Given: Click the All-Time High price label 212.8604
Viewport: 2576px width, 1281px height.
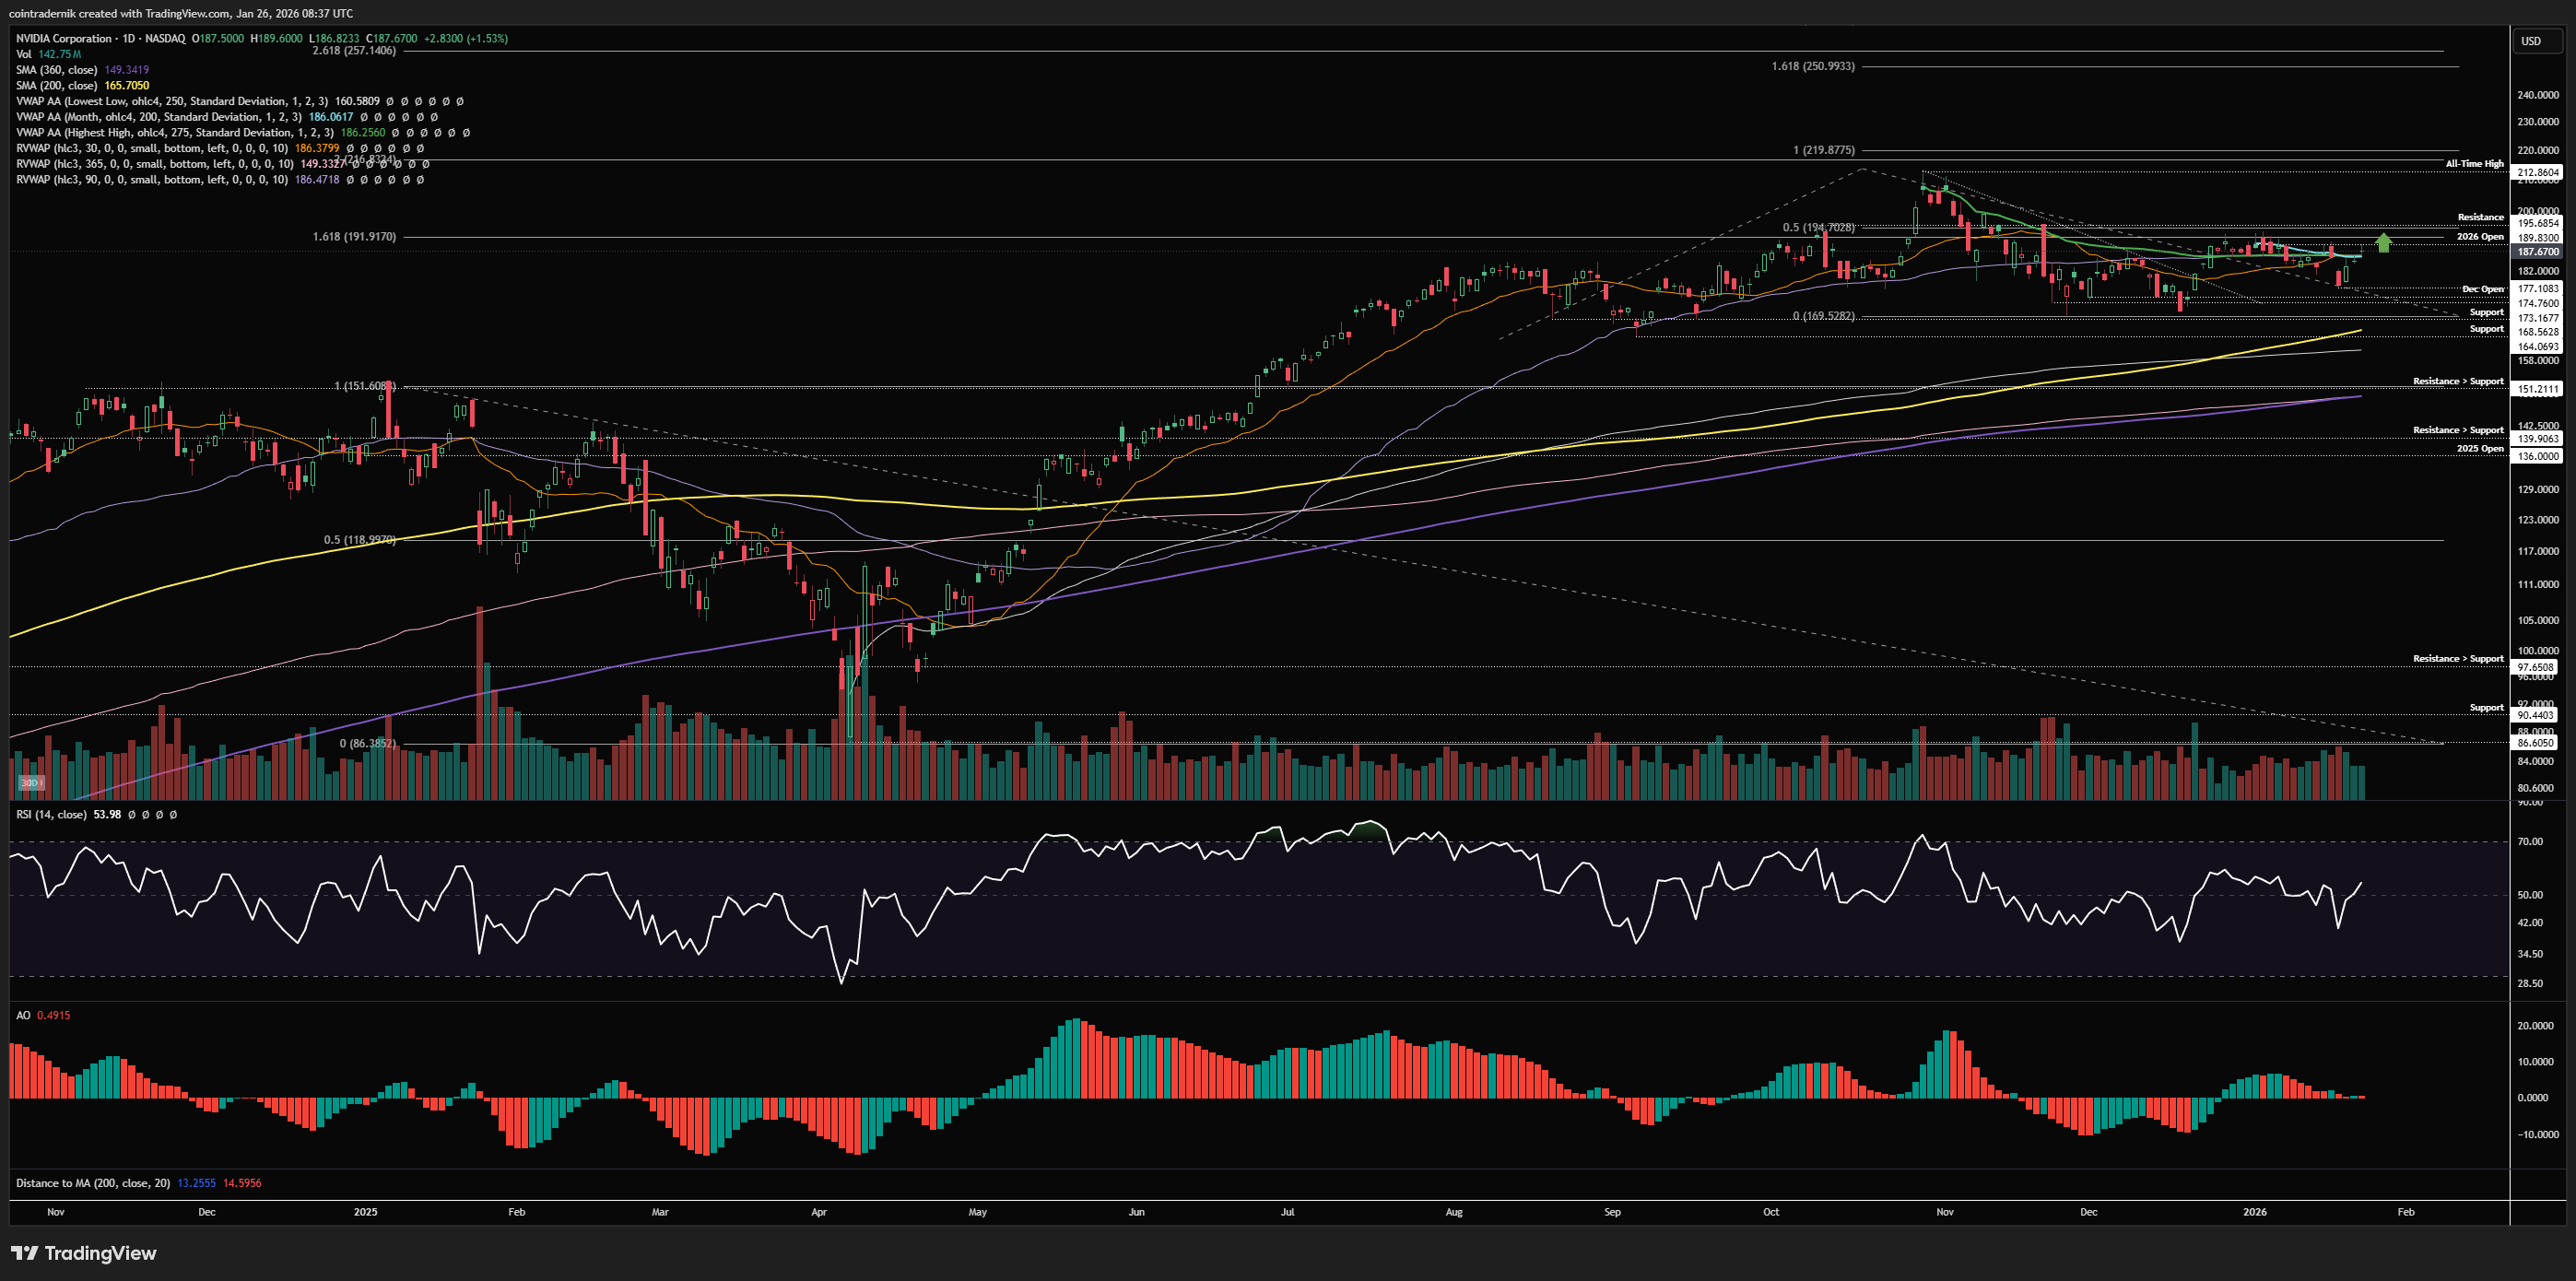Looking at the screenshot, I should point(2537,172).
